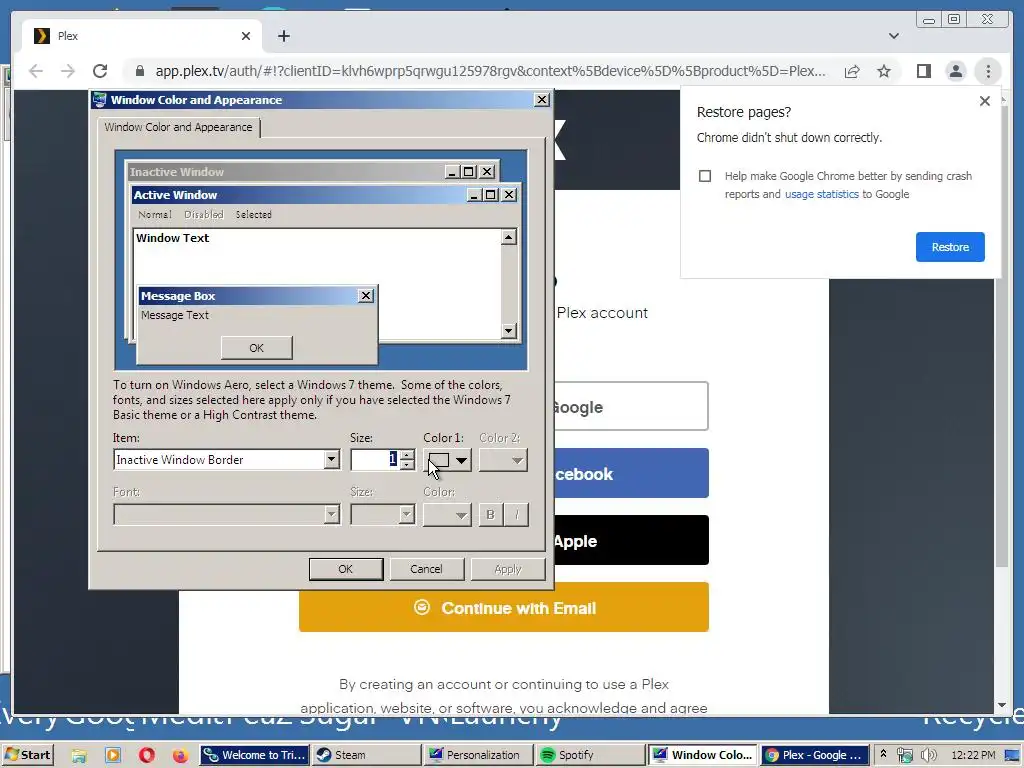Click the Chrome forward arrow

point(68,71)
